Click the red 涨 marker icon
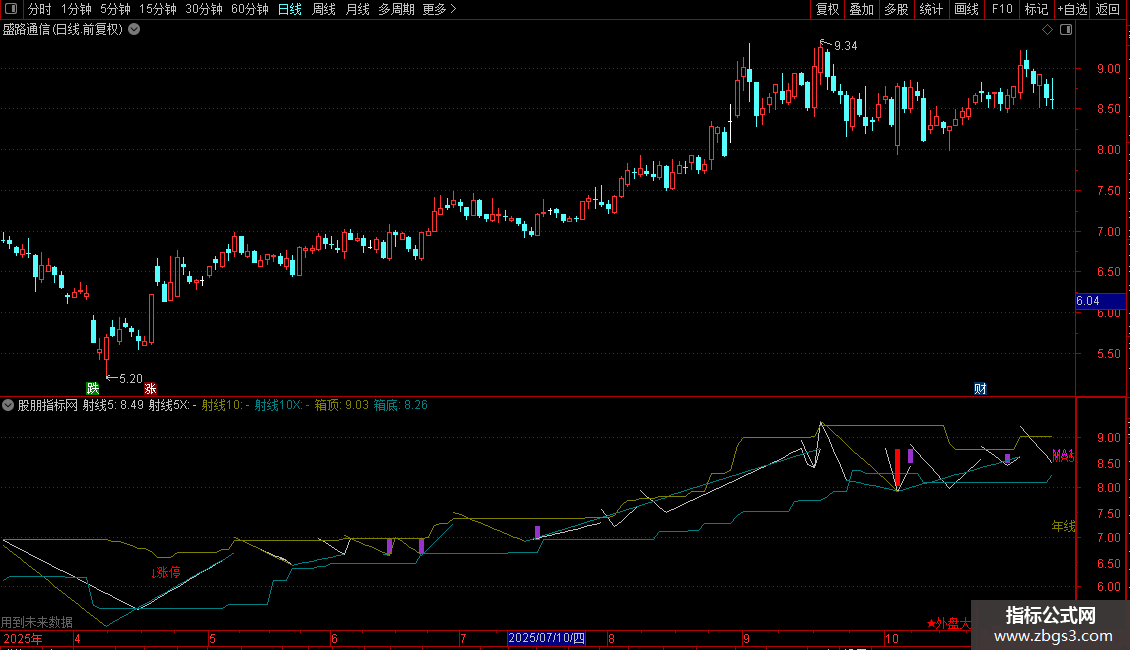 click(x=150, y=388)
